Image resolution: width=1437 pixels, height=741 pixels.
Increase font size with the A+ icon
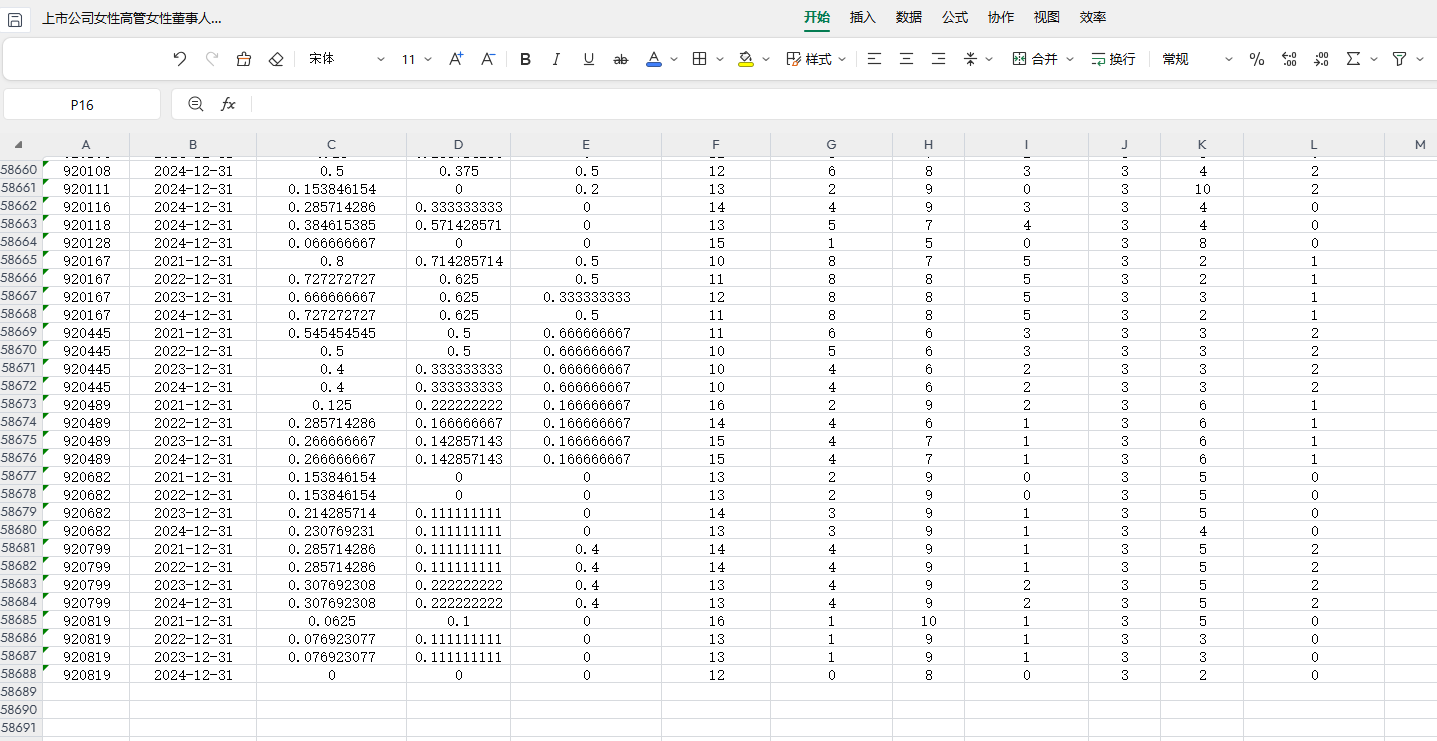[456, 60]
